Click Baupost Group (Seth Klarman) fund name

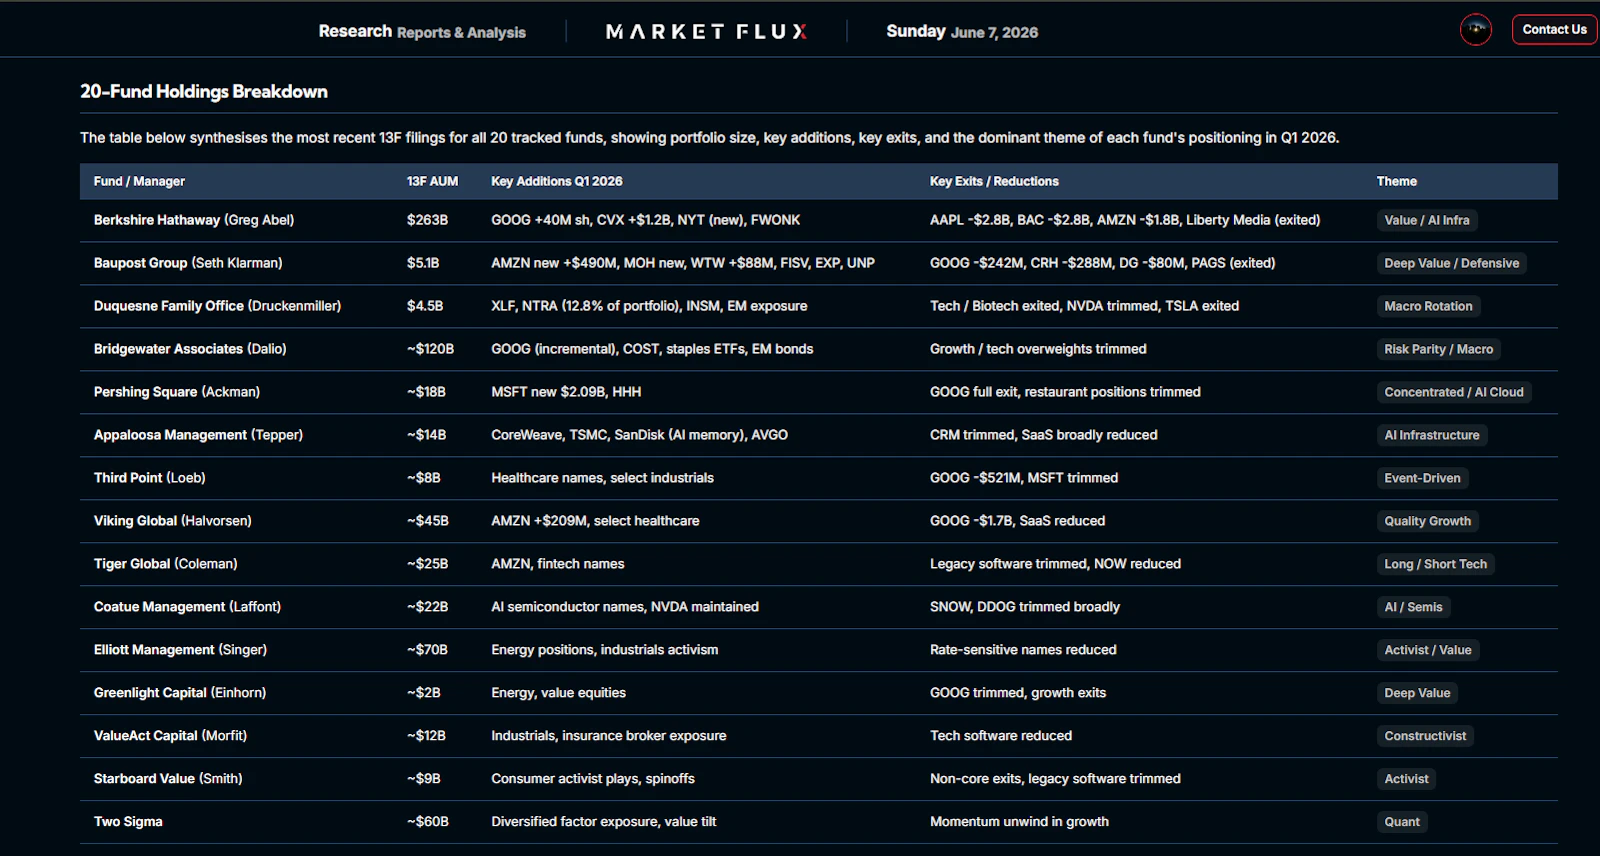click(188, 263)
